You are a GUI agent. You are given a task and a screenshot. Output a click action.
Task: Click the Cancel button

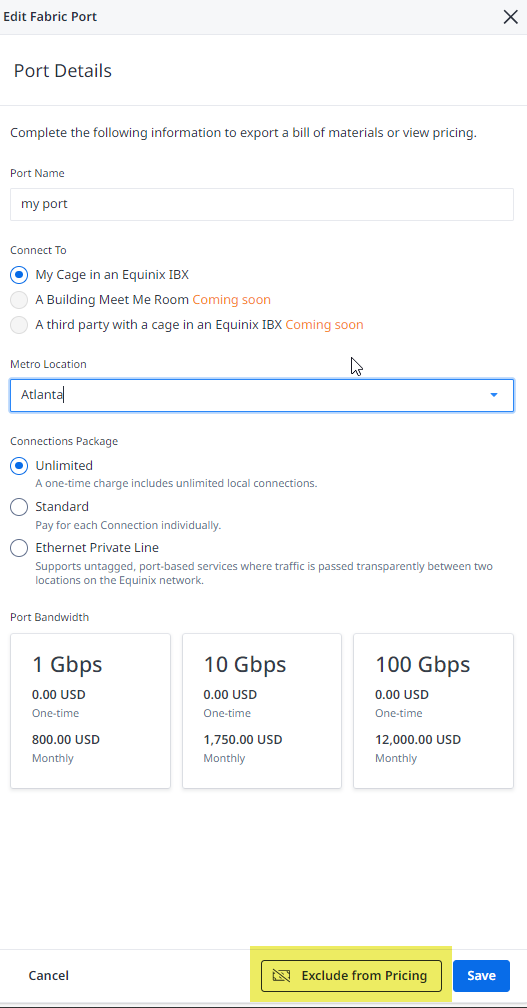point(48,975)
